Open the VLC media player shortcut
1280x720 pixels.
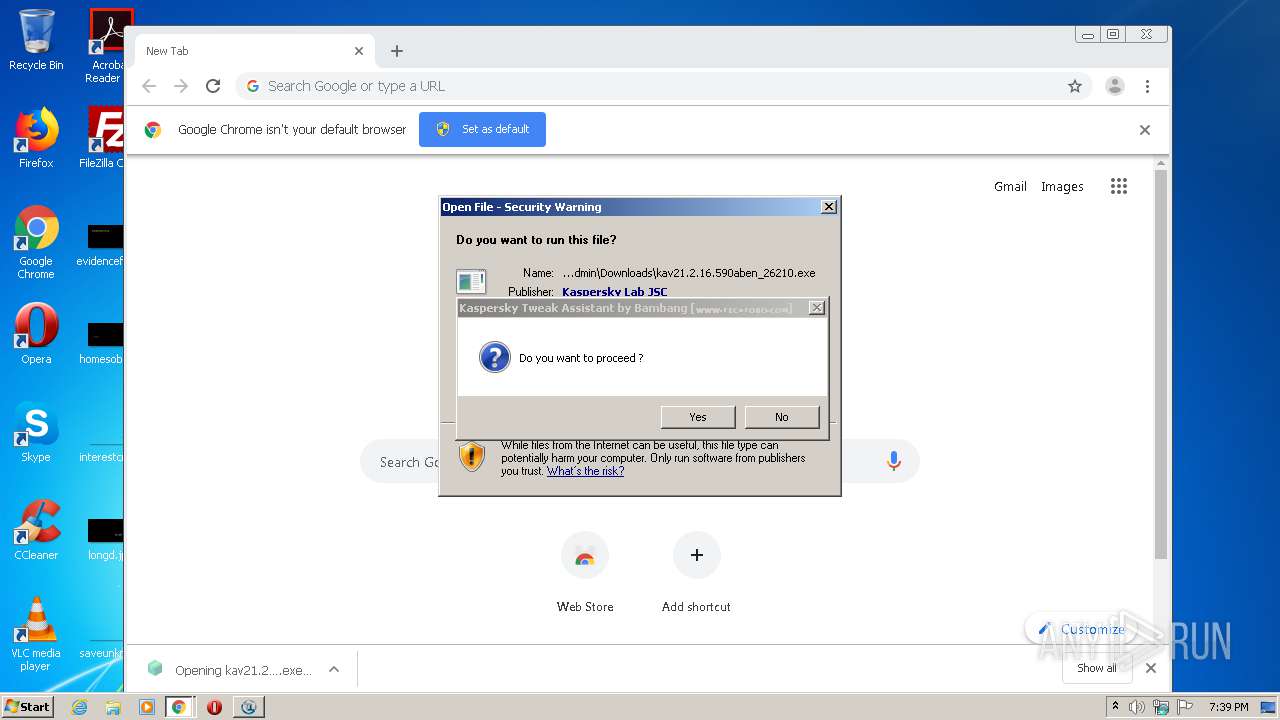click(x=36, y=634)
